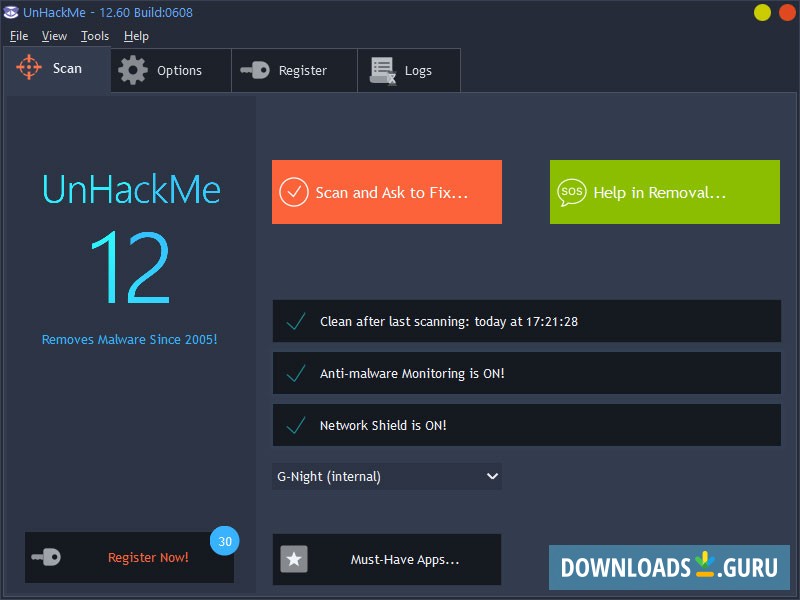Click the Options gear icon
800x600 pixels.
133,70
